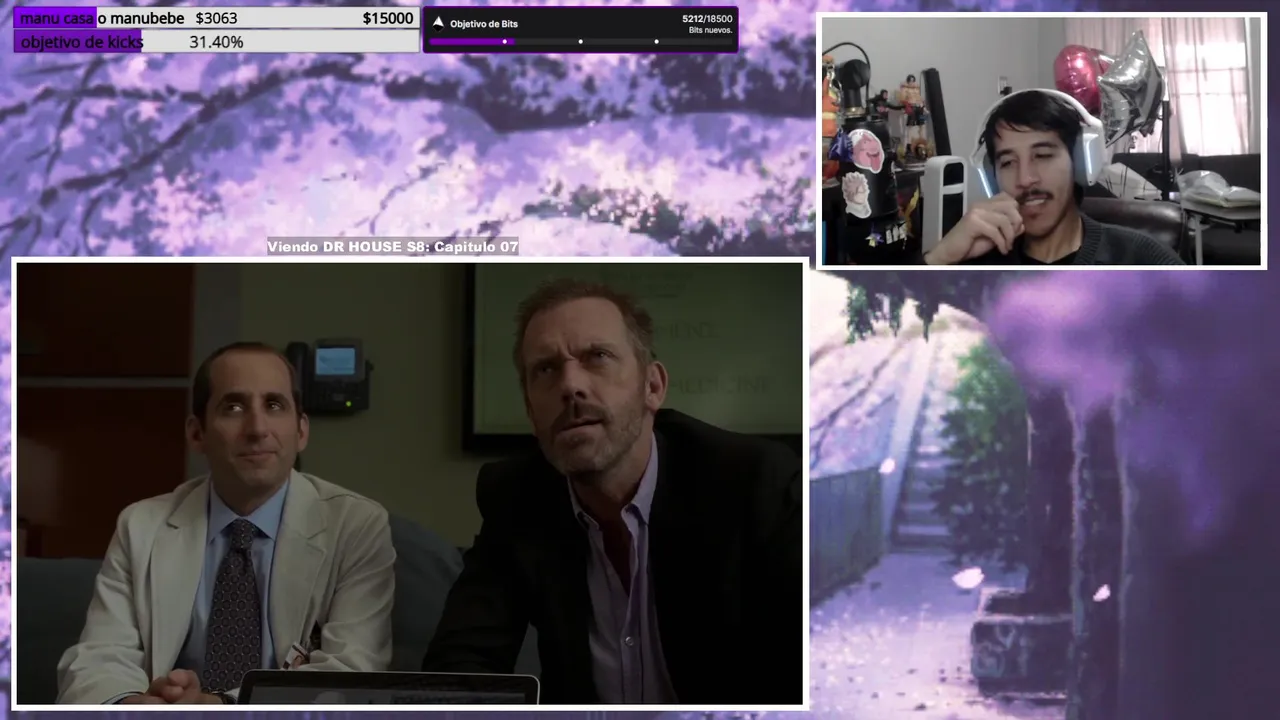Click the Dr House video frame
This screenshot has width=1280, height=720.
[x=410, y=483]
